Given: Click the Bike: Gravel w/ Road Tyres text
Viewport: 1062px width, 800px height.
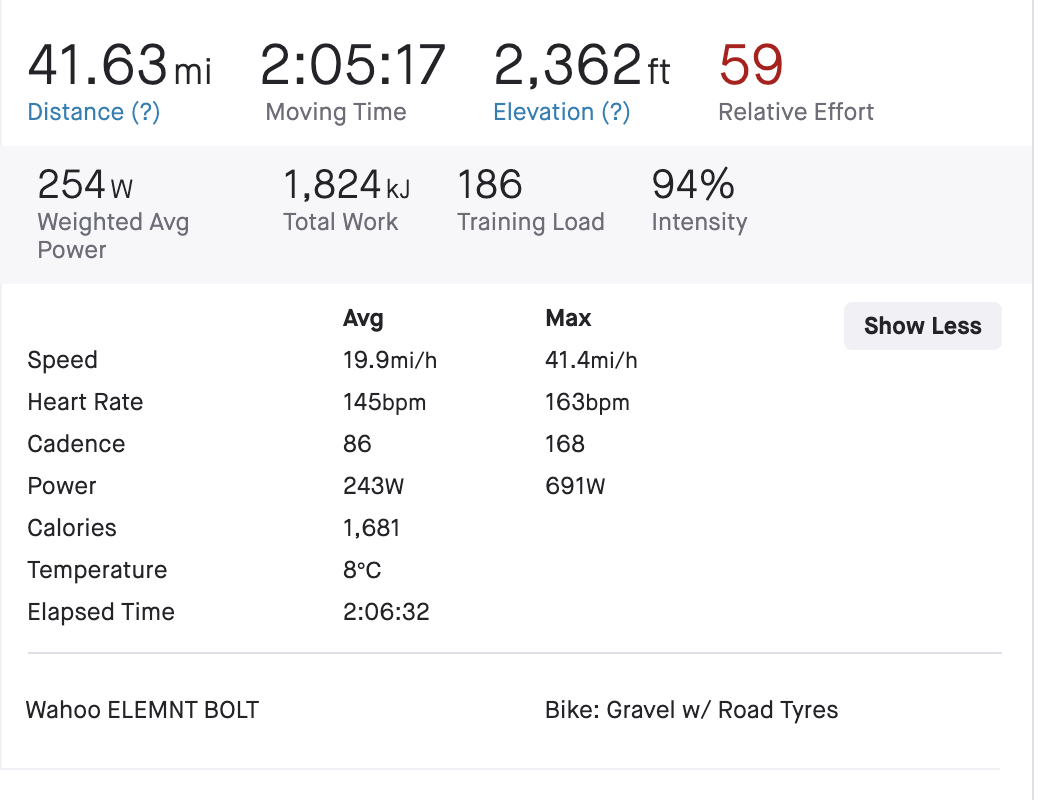Looking at the screenshot, I should (691, 711).
